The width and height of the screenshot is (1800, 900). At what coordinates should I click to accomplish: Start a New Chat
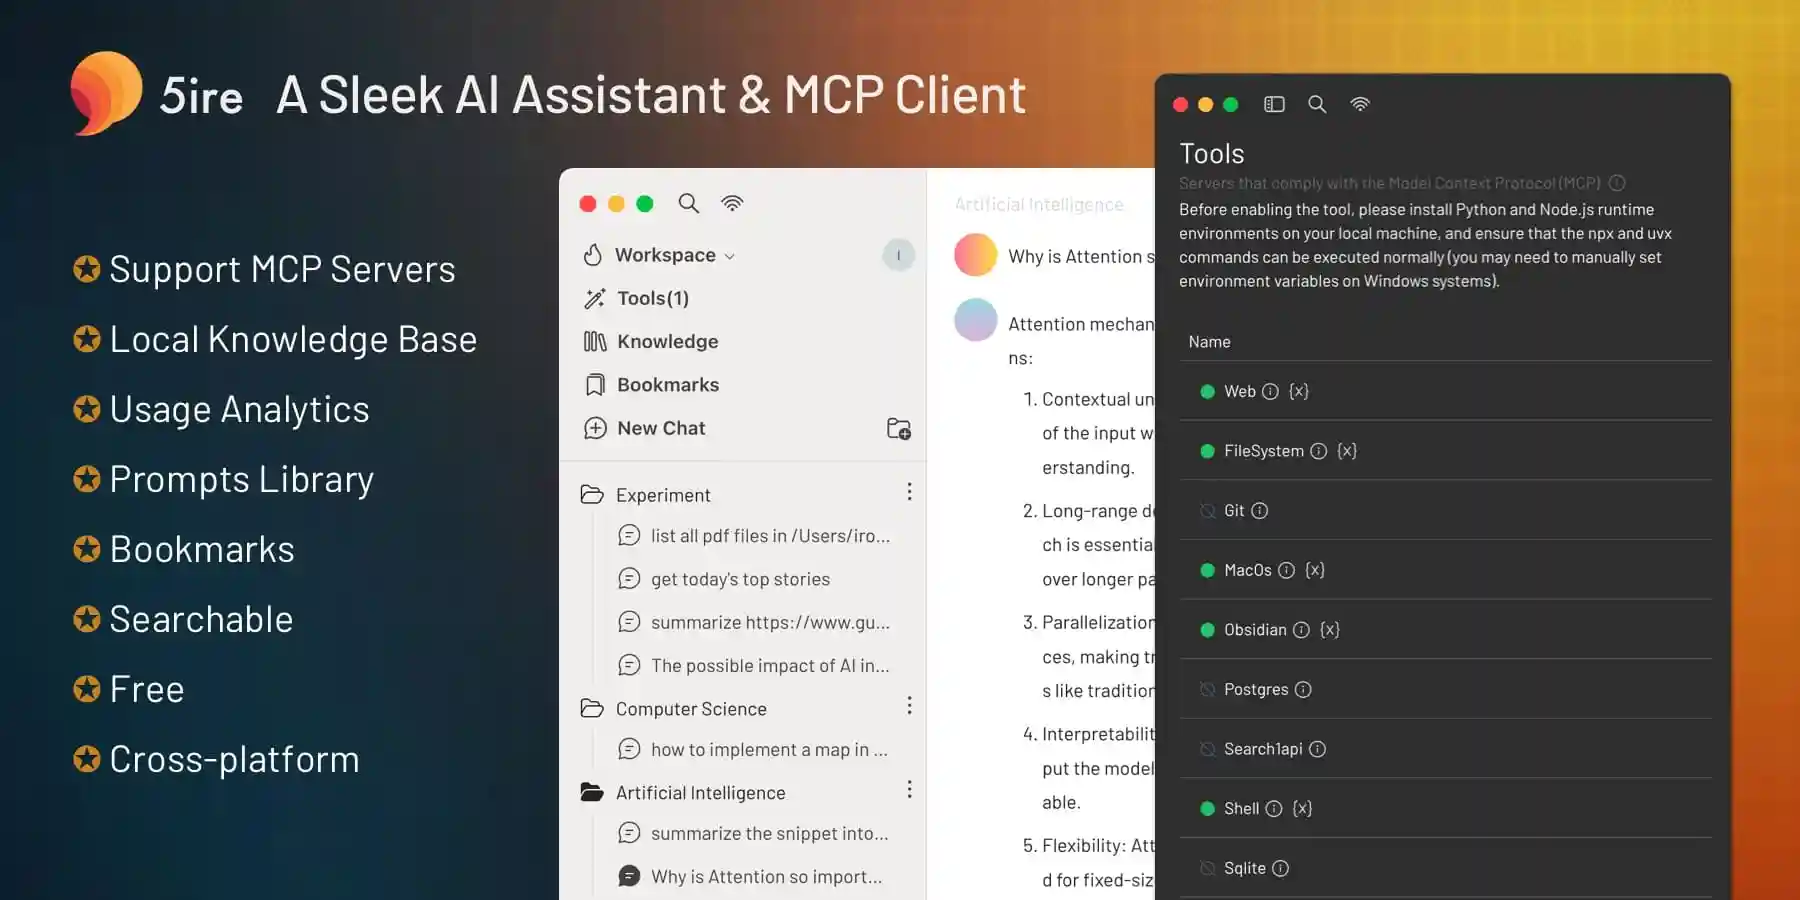coord(661,428)
